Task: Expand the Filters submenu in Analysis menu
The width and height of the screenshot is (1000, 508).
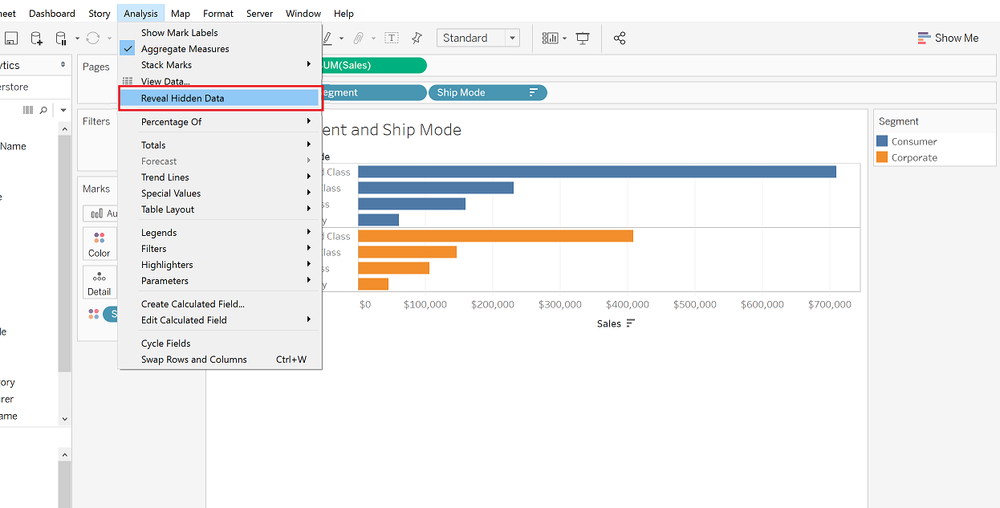Action: coord(220,249)
